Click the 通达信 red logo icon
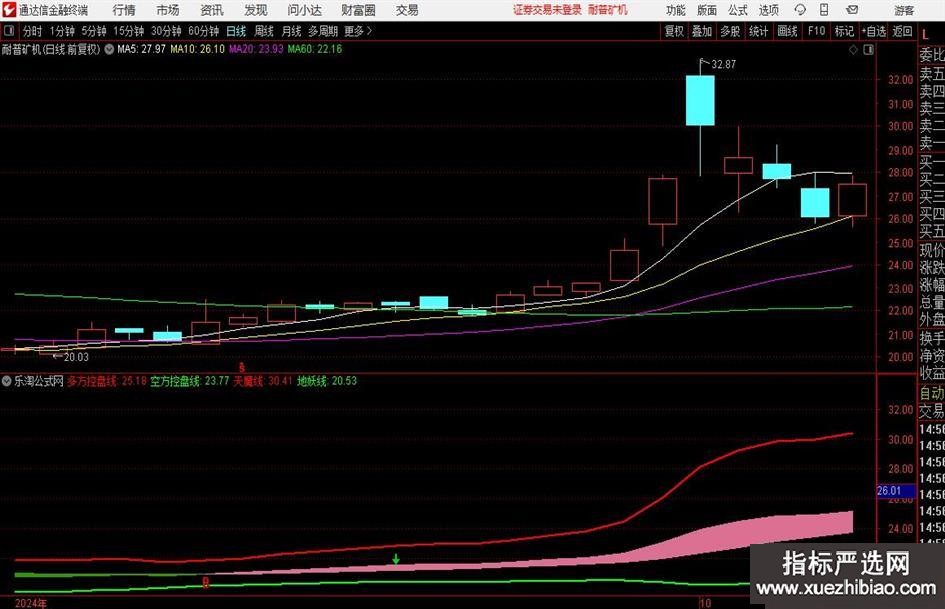 click(9, 10)
